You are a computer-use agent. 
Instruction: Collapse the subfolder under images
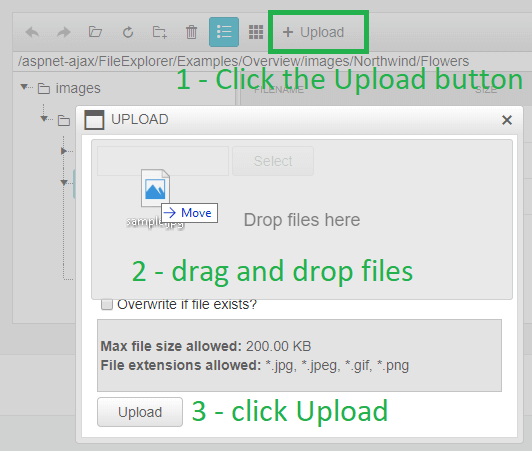(44, 118)
